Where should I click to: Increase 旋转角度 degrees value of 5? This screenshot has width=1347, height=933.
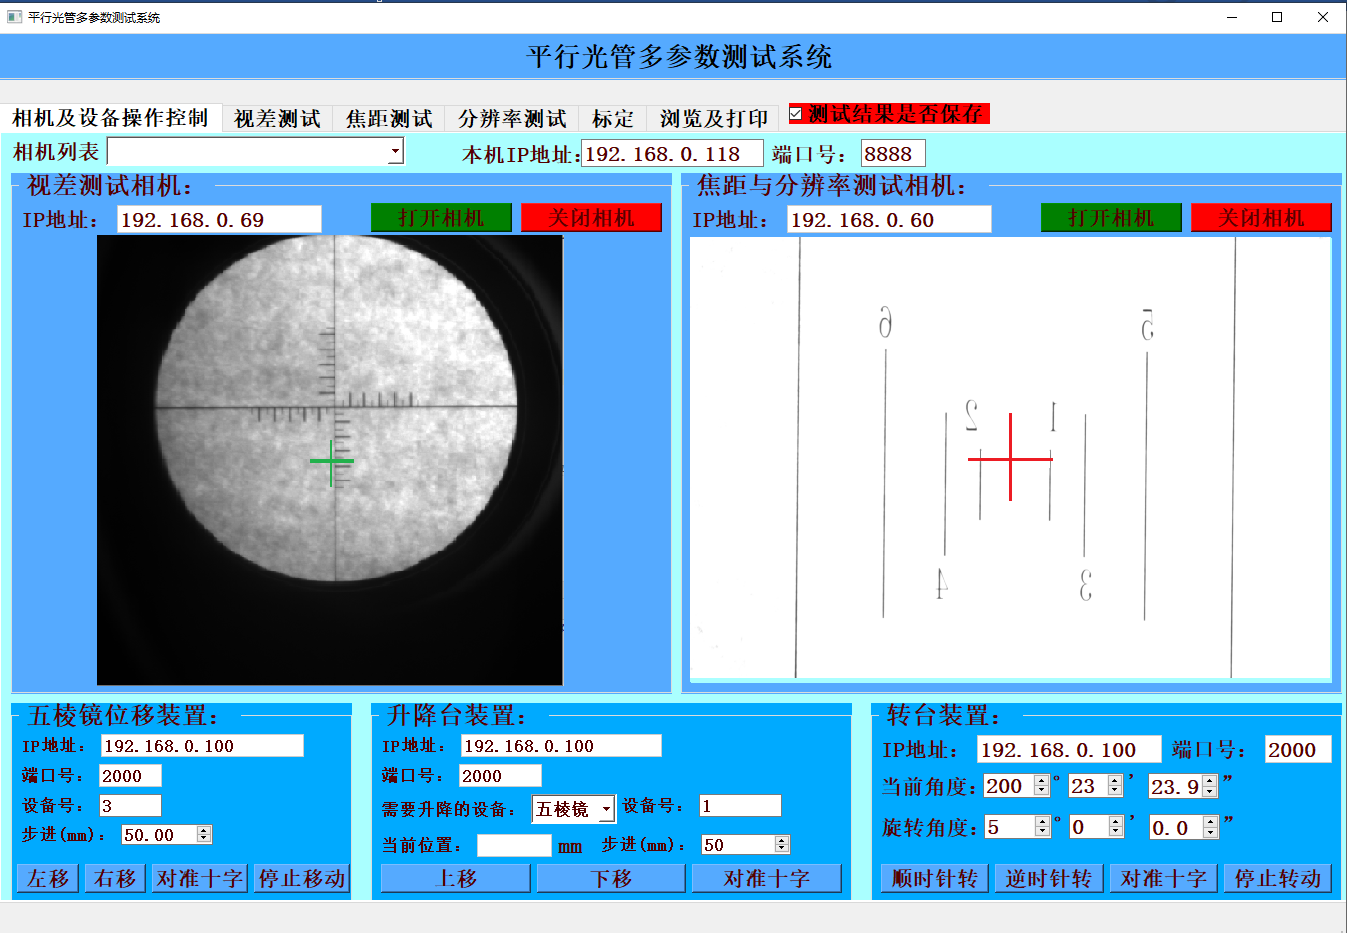pyautogui.click(x=1042, y=821)
